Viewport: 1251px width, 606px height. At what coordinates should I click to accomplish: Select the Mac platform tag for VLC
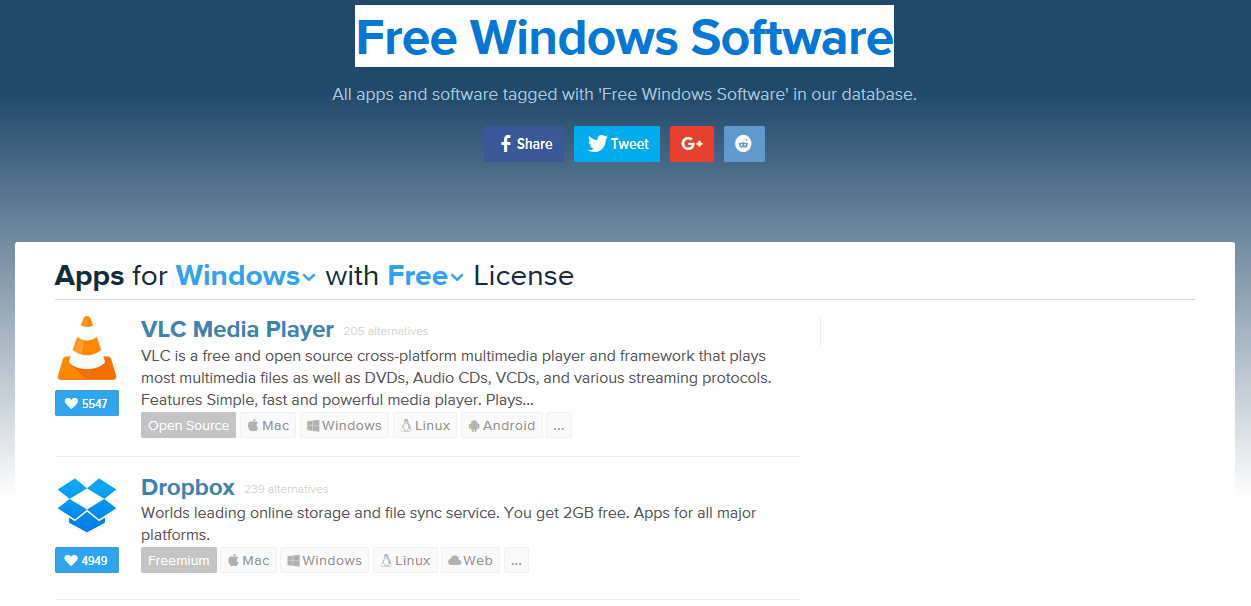pos(268,425)
